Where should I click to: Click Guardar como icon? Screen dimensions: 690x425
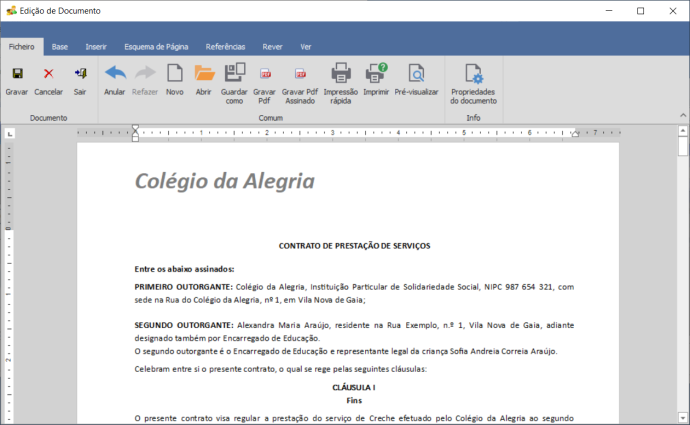click(x=235, y=73)
